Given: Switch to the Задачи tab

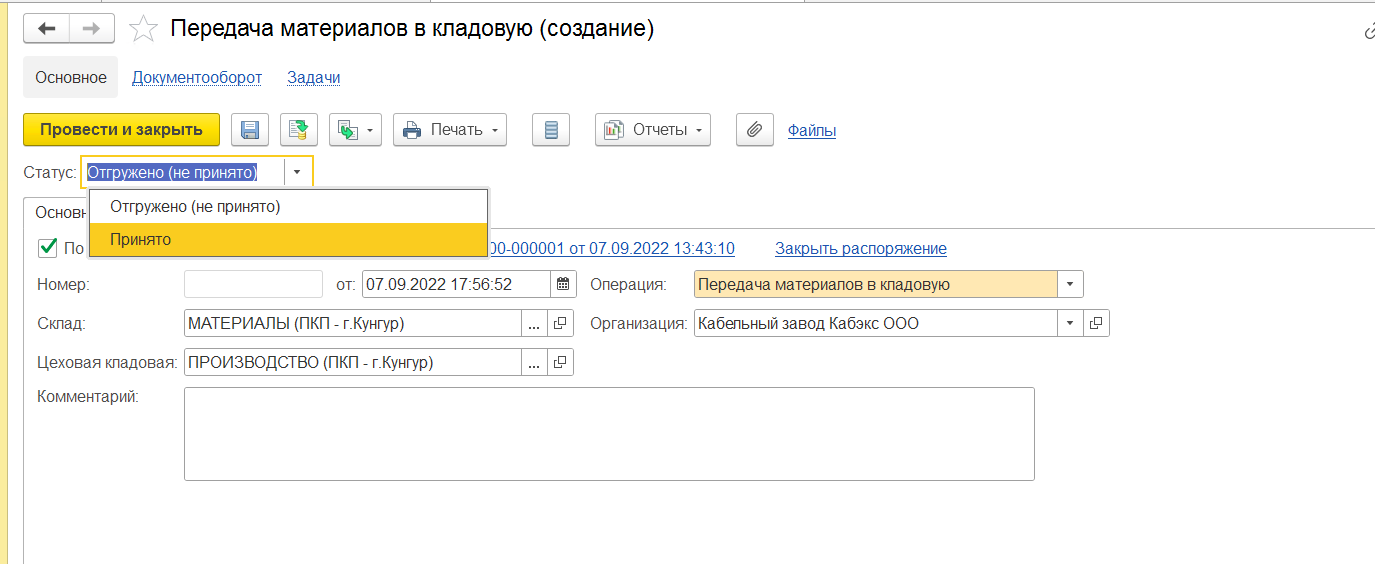Looking at the screenshot, I should [314, 77].
